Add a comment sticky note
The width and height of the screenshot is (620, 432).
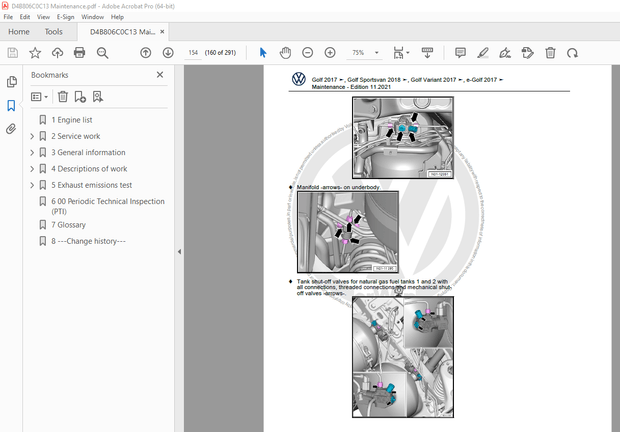coord(460,53)
